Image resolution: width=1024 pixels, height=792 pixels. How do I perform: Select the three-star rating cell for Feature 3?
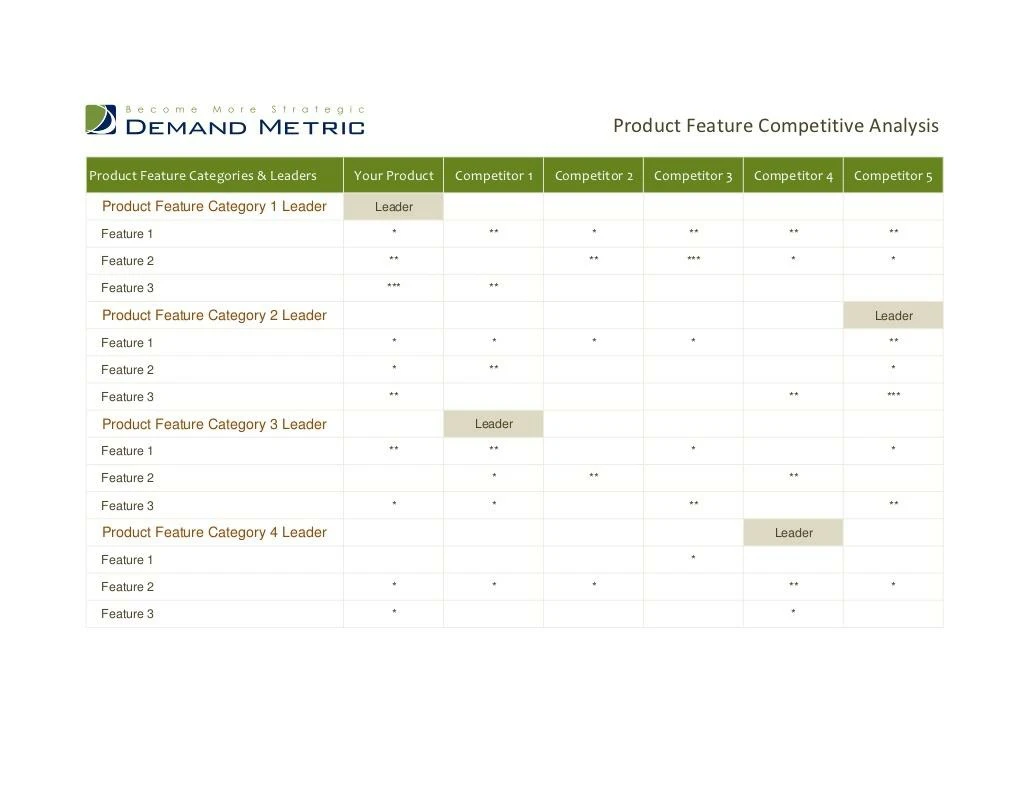[393, 287]
